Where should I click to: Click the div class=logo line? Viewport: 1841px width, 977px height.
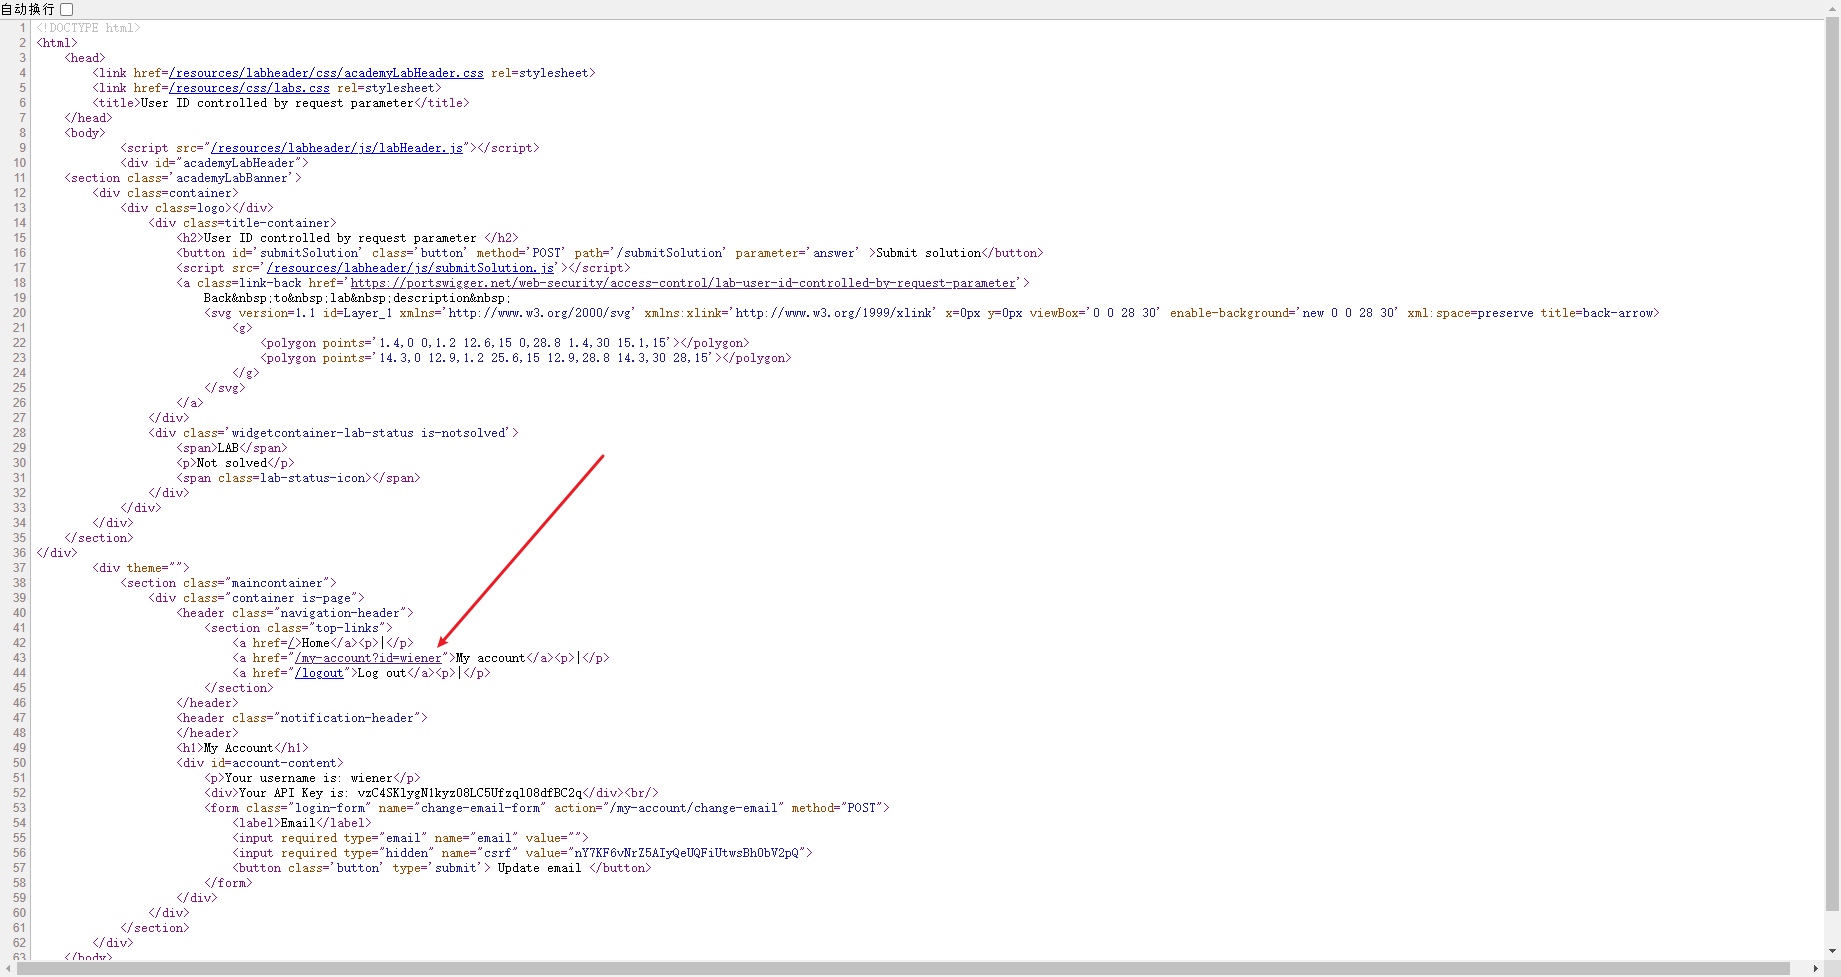197,208
